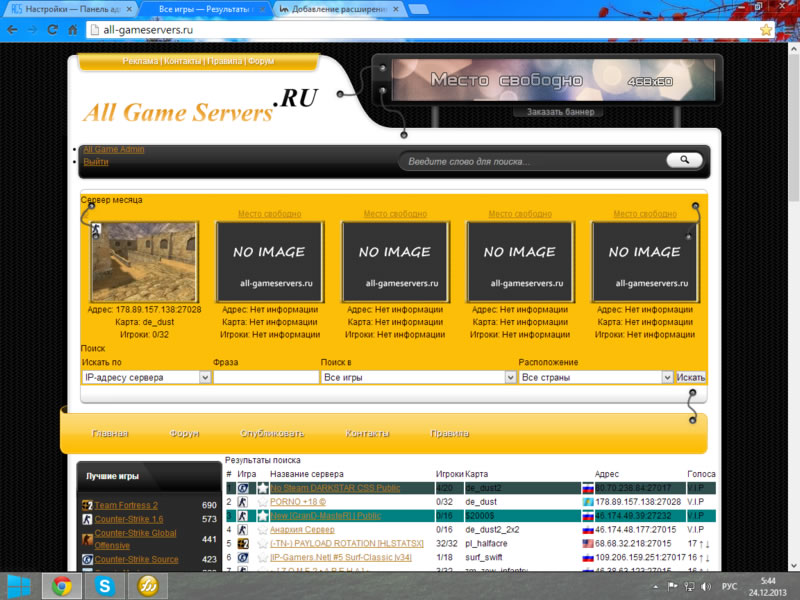Click the vote up arrow for PAYLOAD ROTATION server
The width and height of the screenshot is (800, 600).
[x=701, y=543]
